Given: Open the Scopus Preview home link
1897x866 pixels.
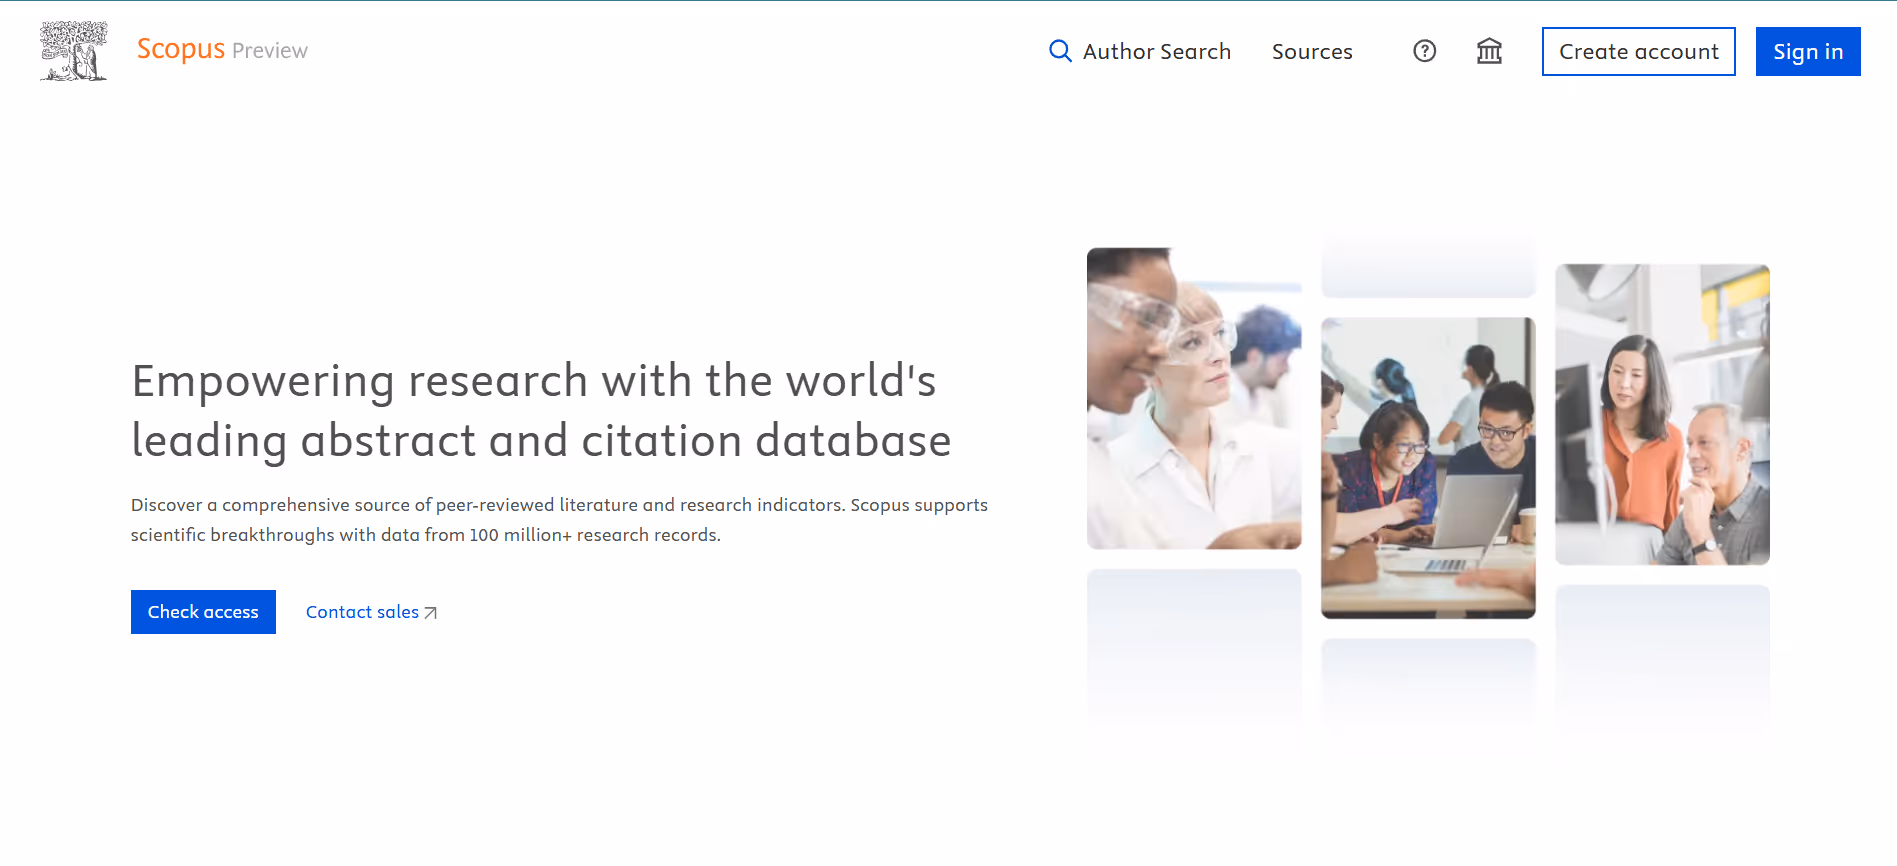Looking at the screenshot, I should [222, 49].
